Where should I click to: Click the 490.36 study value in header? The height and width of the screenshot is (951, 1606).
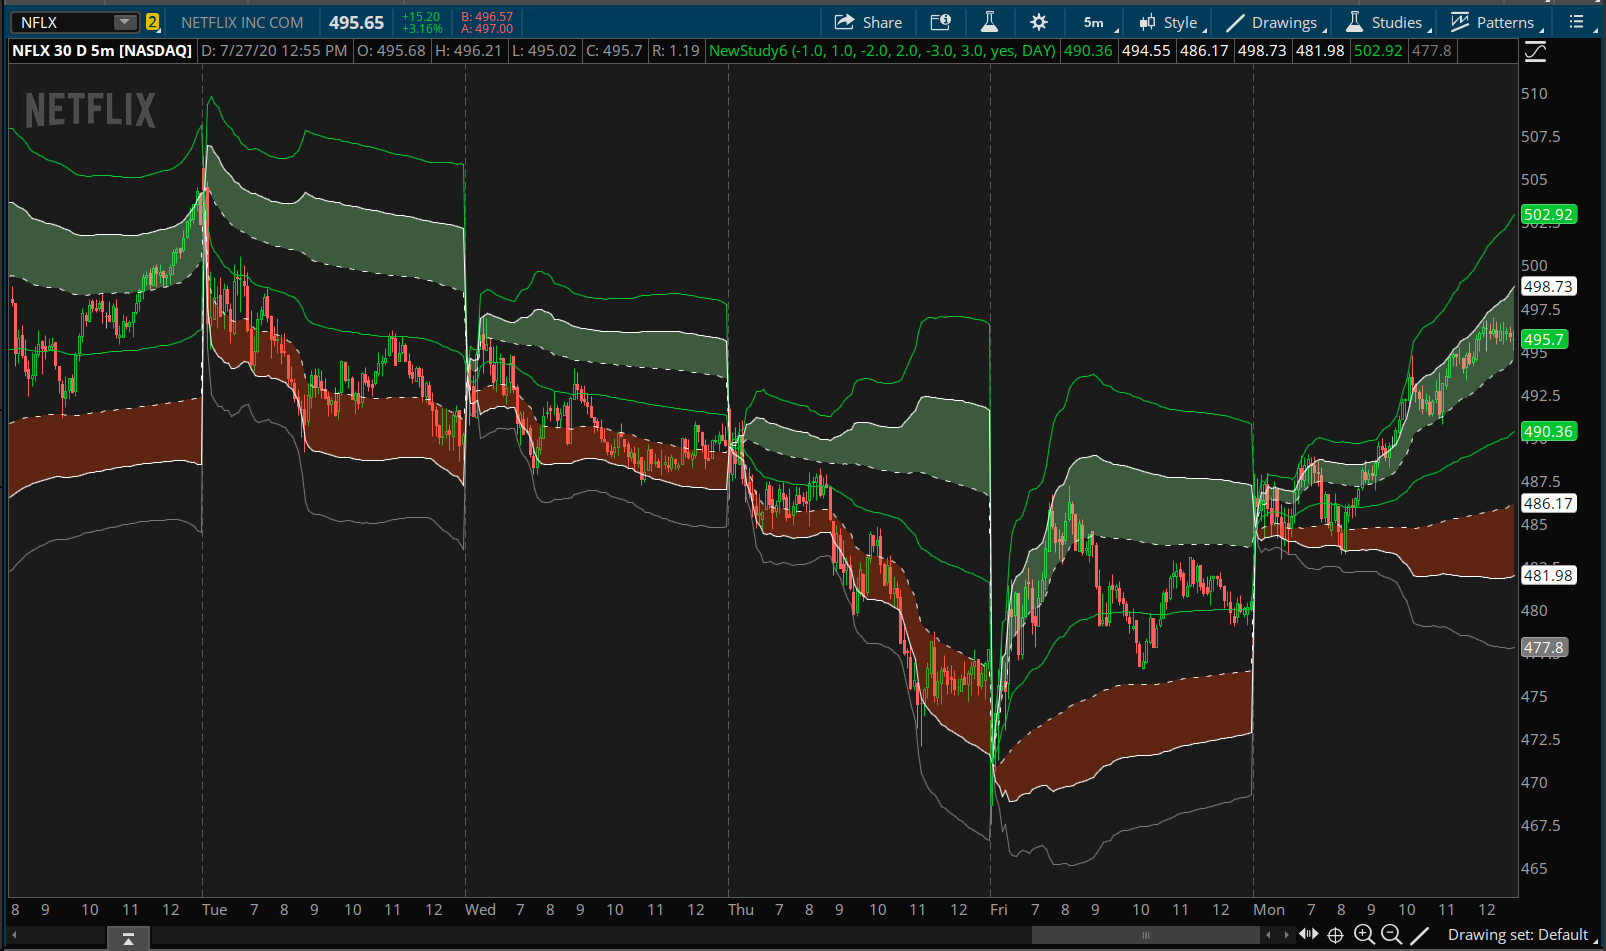(x=1088, y=50)
